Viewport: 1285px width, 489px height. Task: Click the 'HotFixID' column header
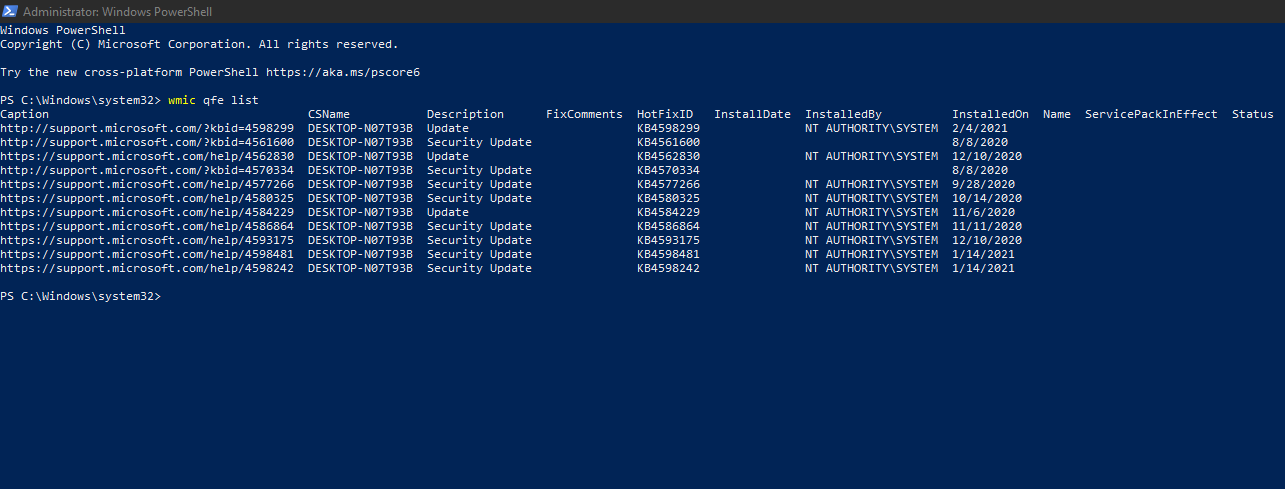pos(665,114)
